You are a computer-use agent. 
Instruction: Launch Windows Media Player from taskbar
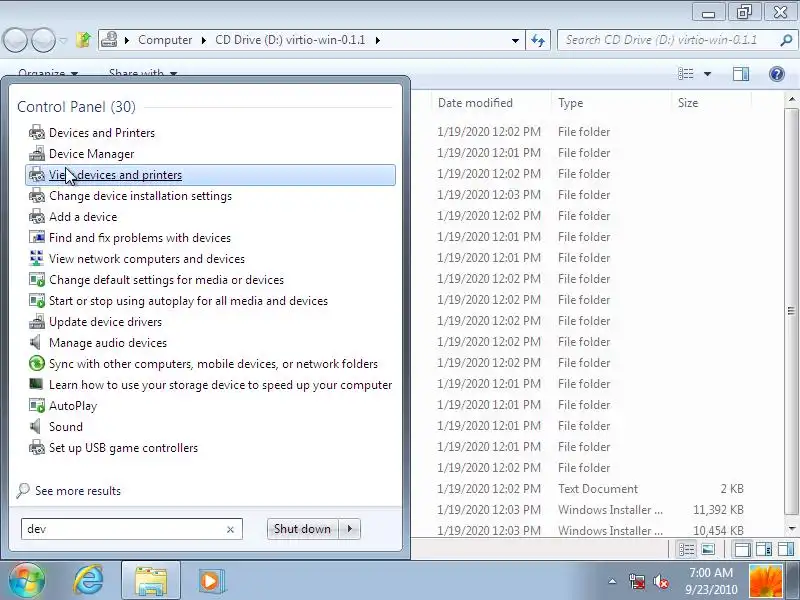pyautogui.click(x=211, y=581)
